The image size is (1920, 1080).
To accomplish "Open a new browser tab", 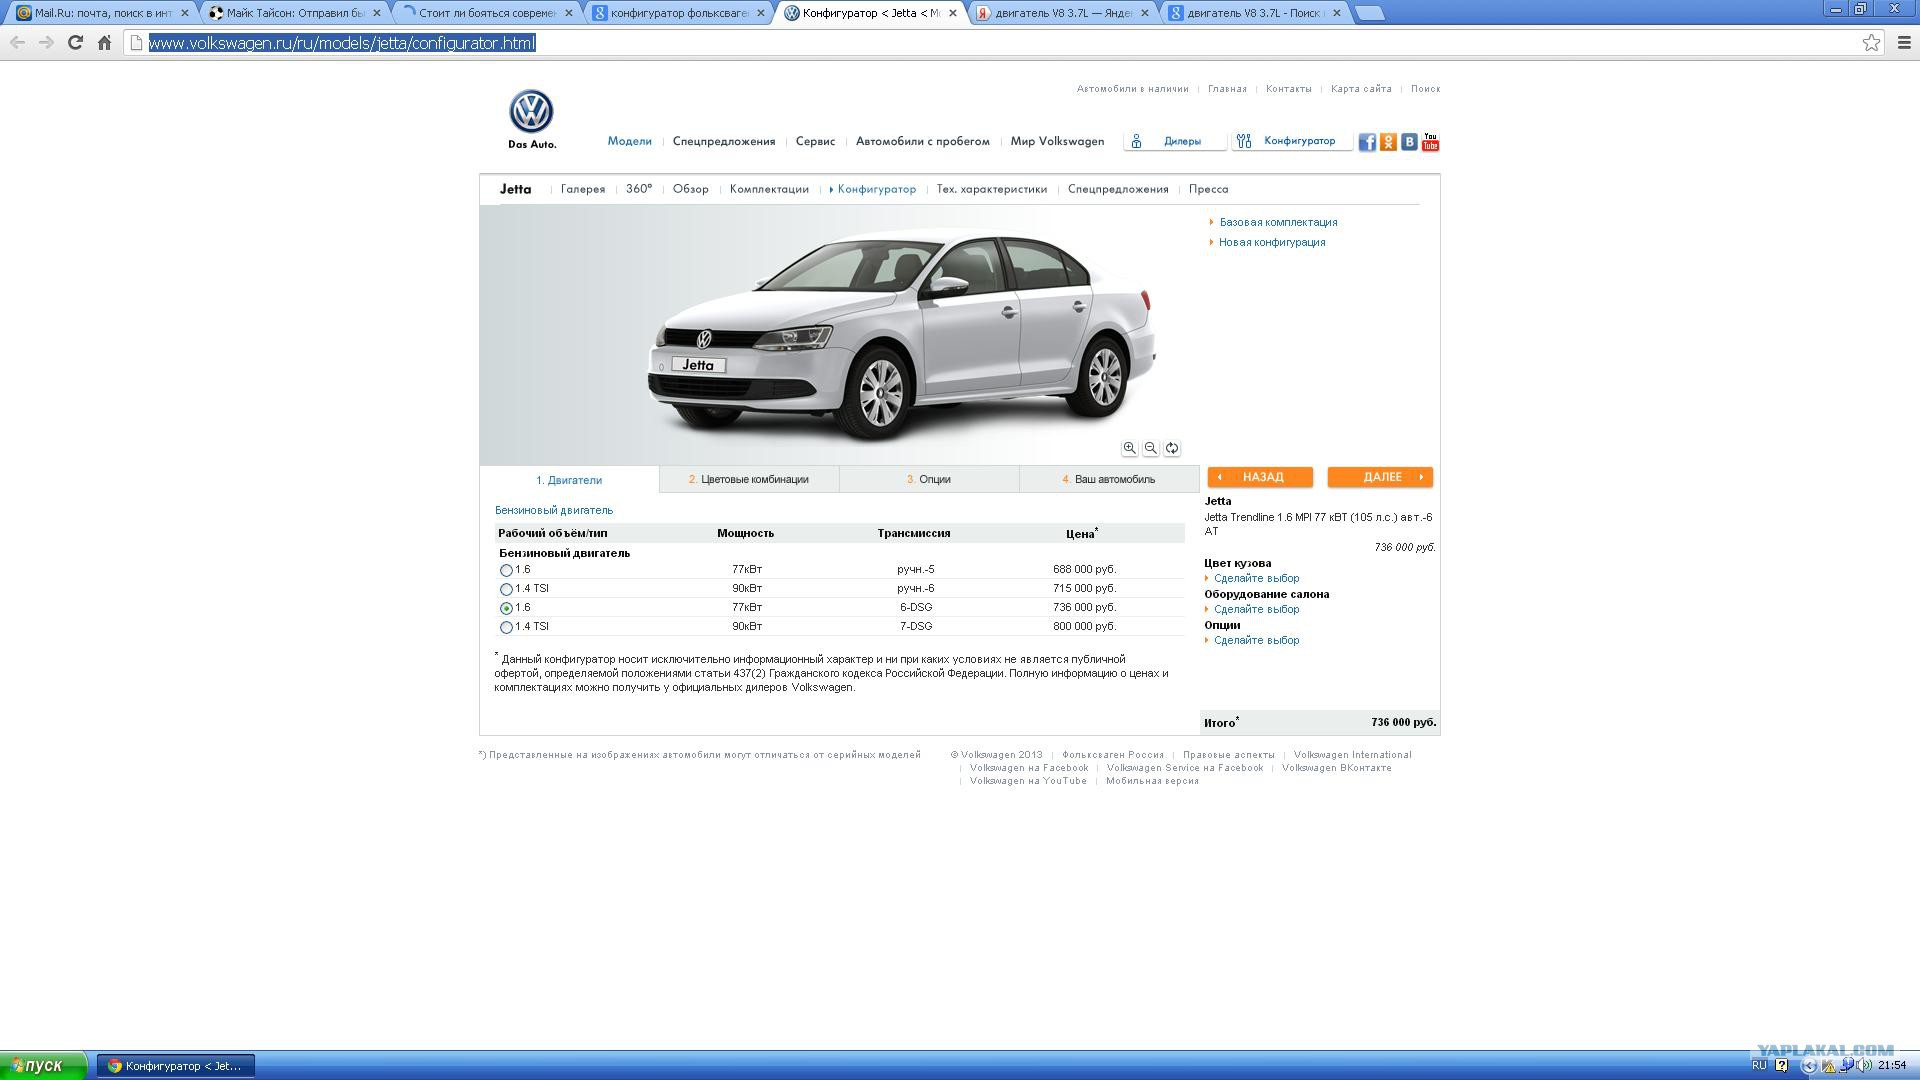I will pos(1370,13).
